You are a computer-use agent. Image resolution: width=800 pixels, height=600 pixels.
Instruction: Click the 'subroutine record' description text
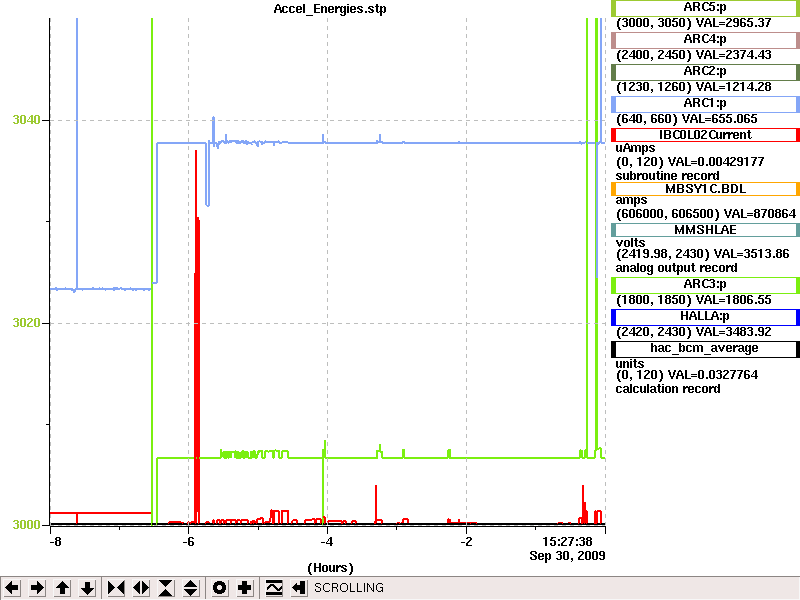[x=667, y=176]
